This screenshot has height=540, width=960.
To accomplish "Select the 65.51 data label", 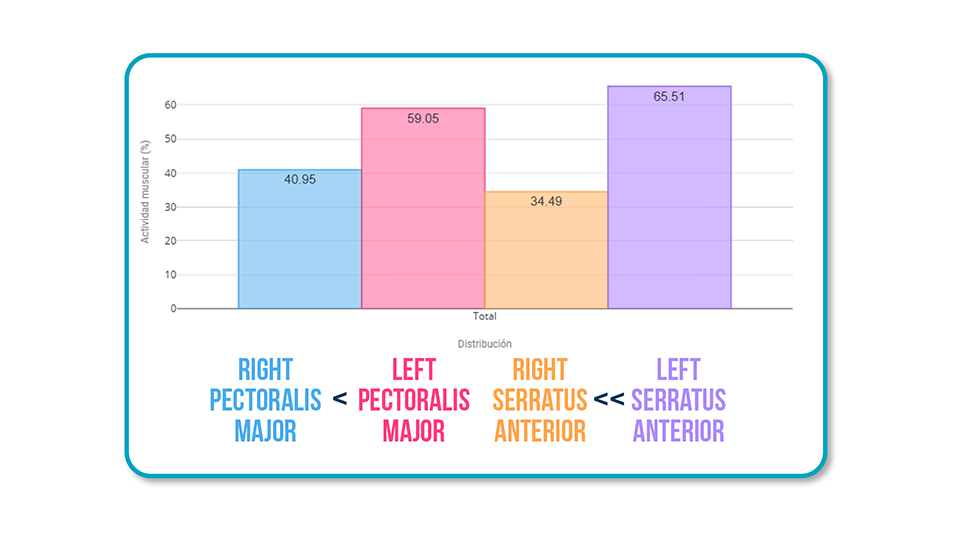I will 669,96.
